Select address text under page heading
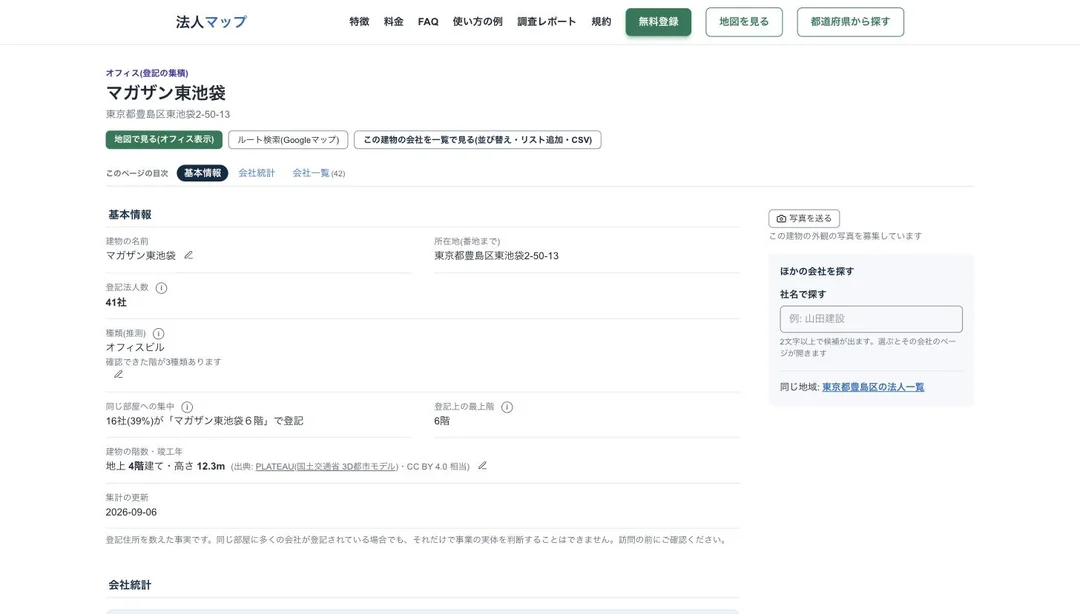Viewport: 1080px width, 614px height. tap(167, 114)
